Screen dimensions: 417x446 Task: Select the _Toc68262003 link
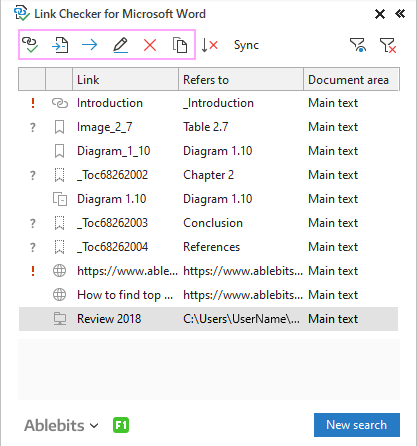(x=112, y=223)
